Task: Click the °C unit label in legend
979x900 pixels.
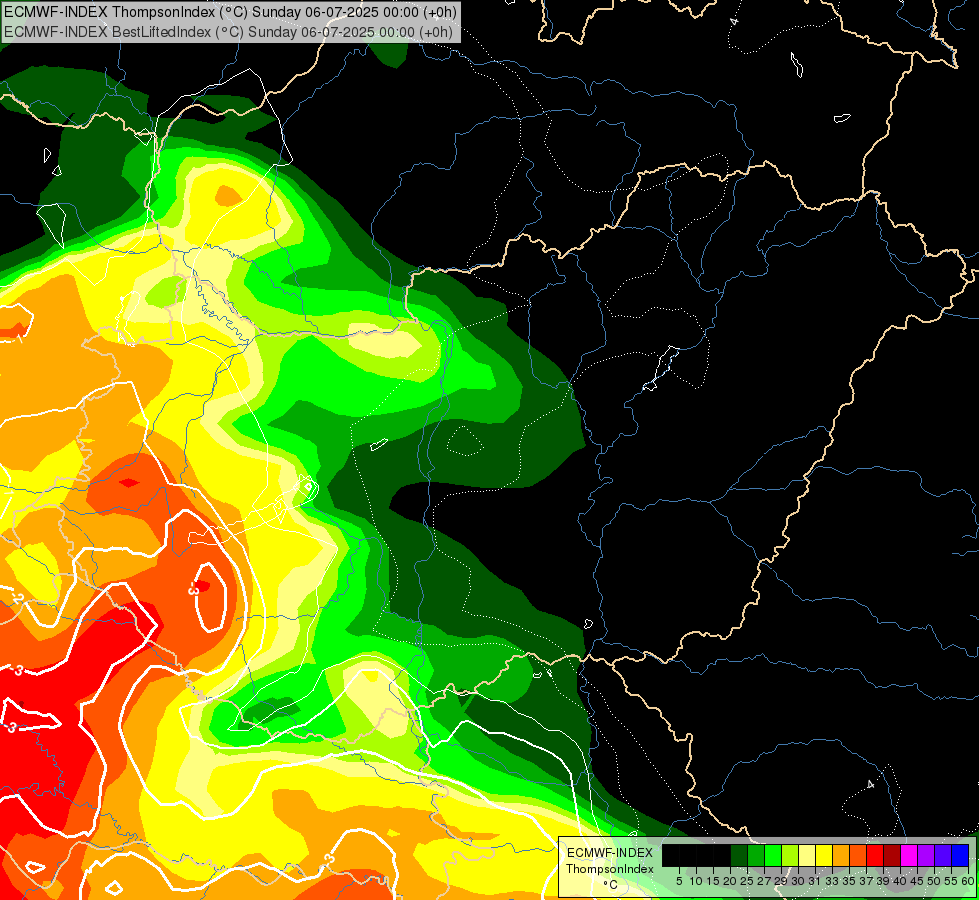Action: click(611, 884)
